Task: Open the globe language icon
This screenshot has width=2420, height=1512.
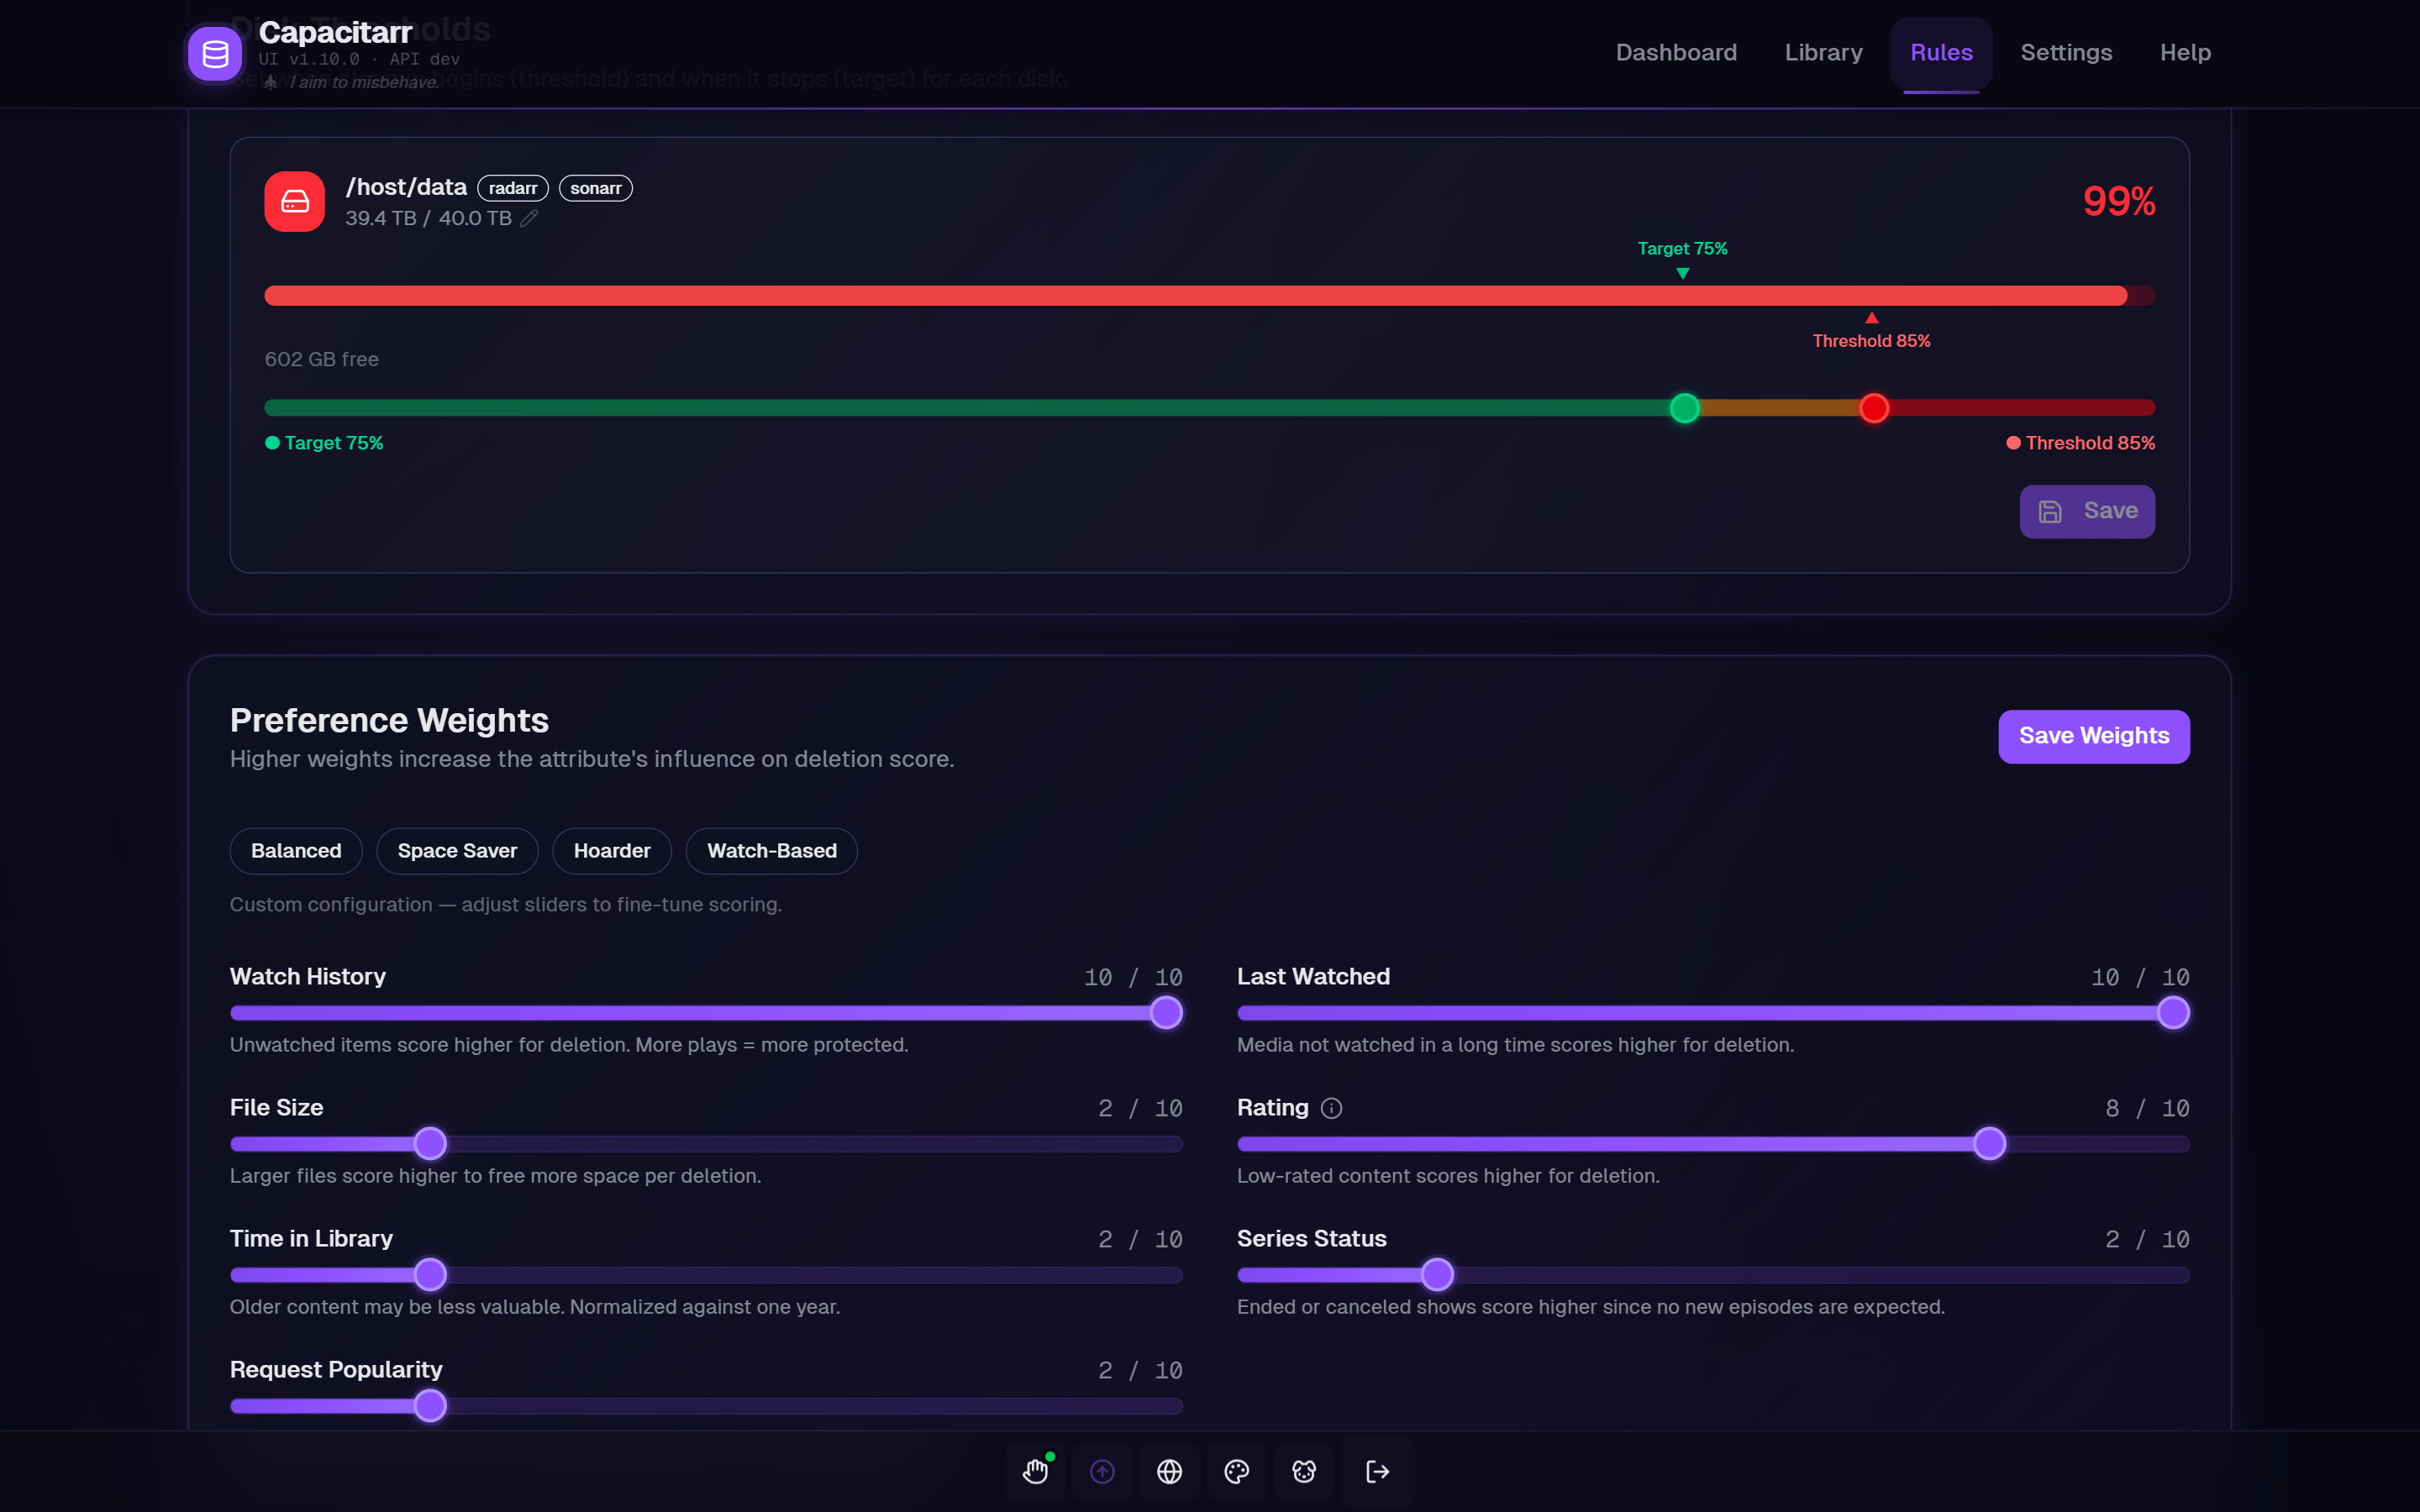Action: point(1169,1471)
